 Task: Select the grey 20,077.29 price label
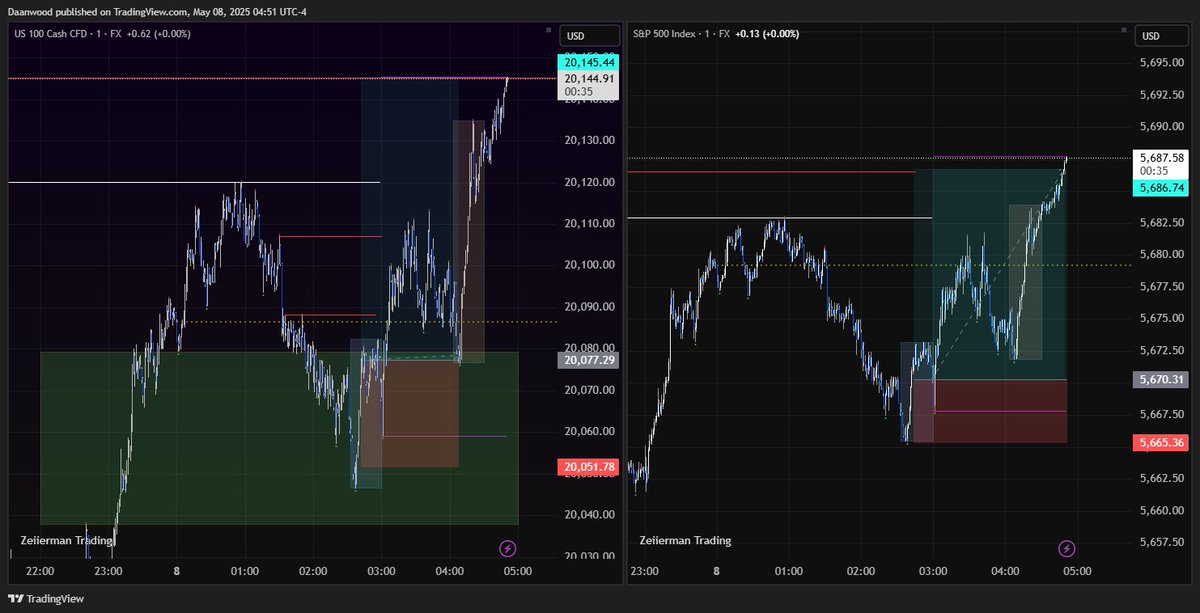(589, 360)
